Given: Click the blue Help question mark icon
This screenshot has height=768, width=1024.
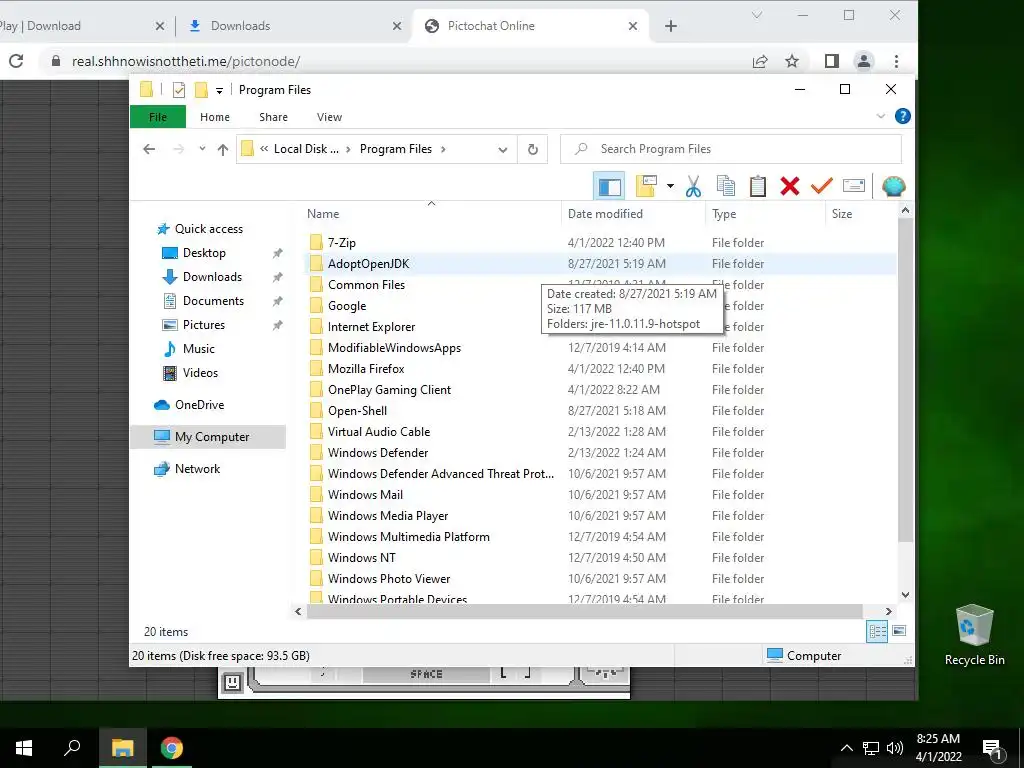Looking at the screenshot, I should 903,116.
